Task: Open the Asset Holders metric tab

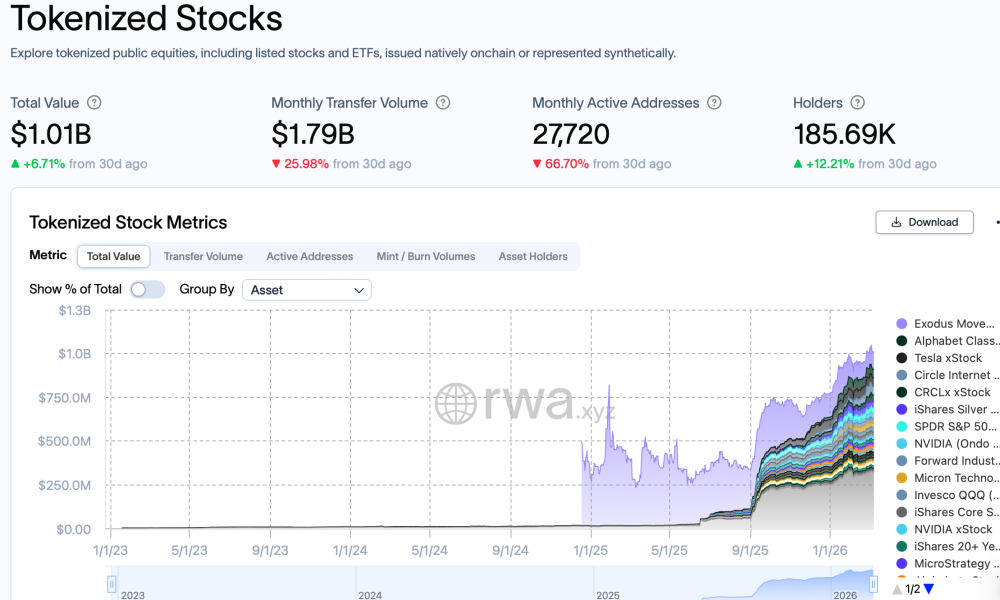Action: [x=532, y=257]
